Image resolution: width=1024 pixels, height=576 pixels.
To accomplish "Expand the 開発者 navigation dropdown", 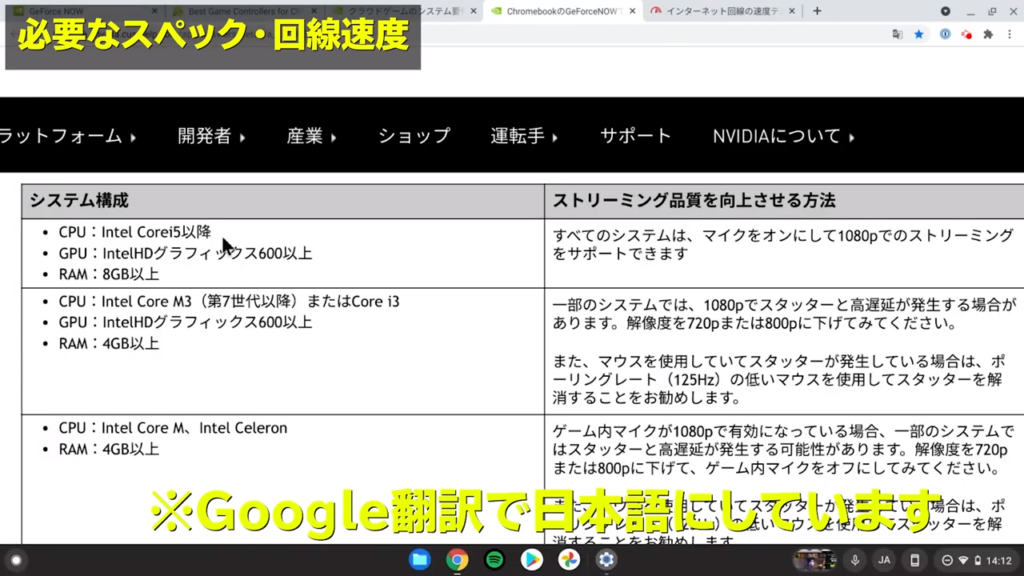I will (x=211, y=136).
